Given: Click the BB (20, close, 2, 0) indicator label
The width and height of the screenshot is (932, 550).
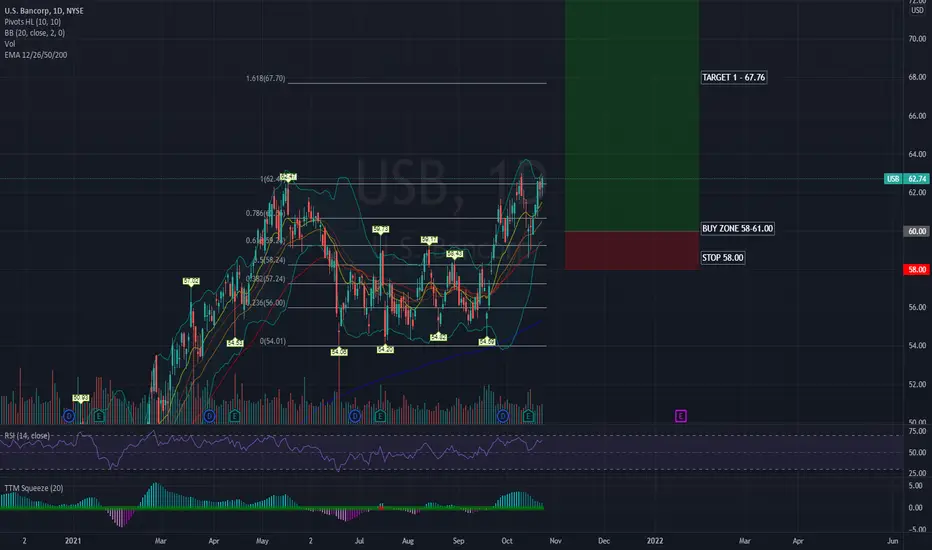Looking at the screenshot, I should pyautogui.click(x=34, y=33).
